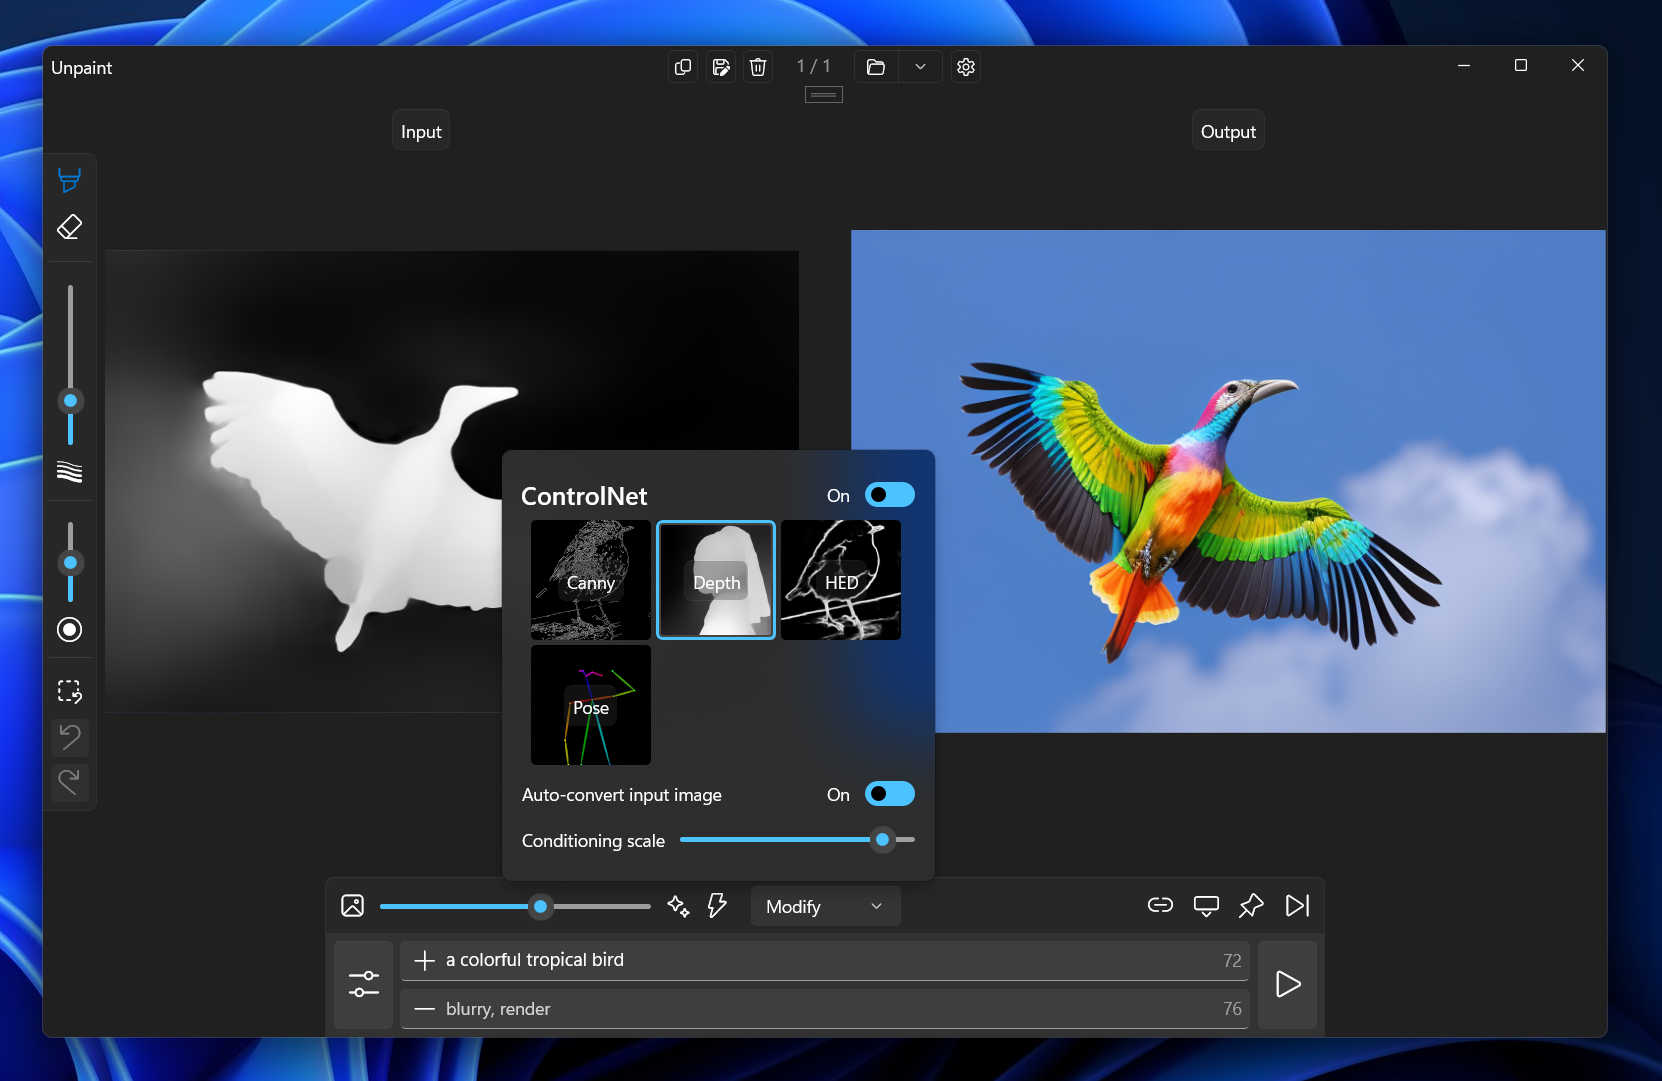Open the output folder
This screenshot has height=1081, width=1662.
click(x=876, y=67)
